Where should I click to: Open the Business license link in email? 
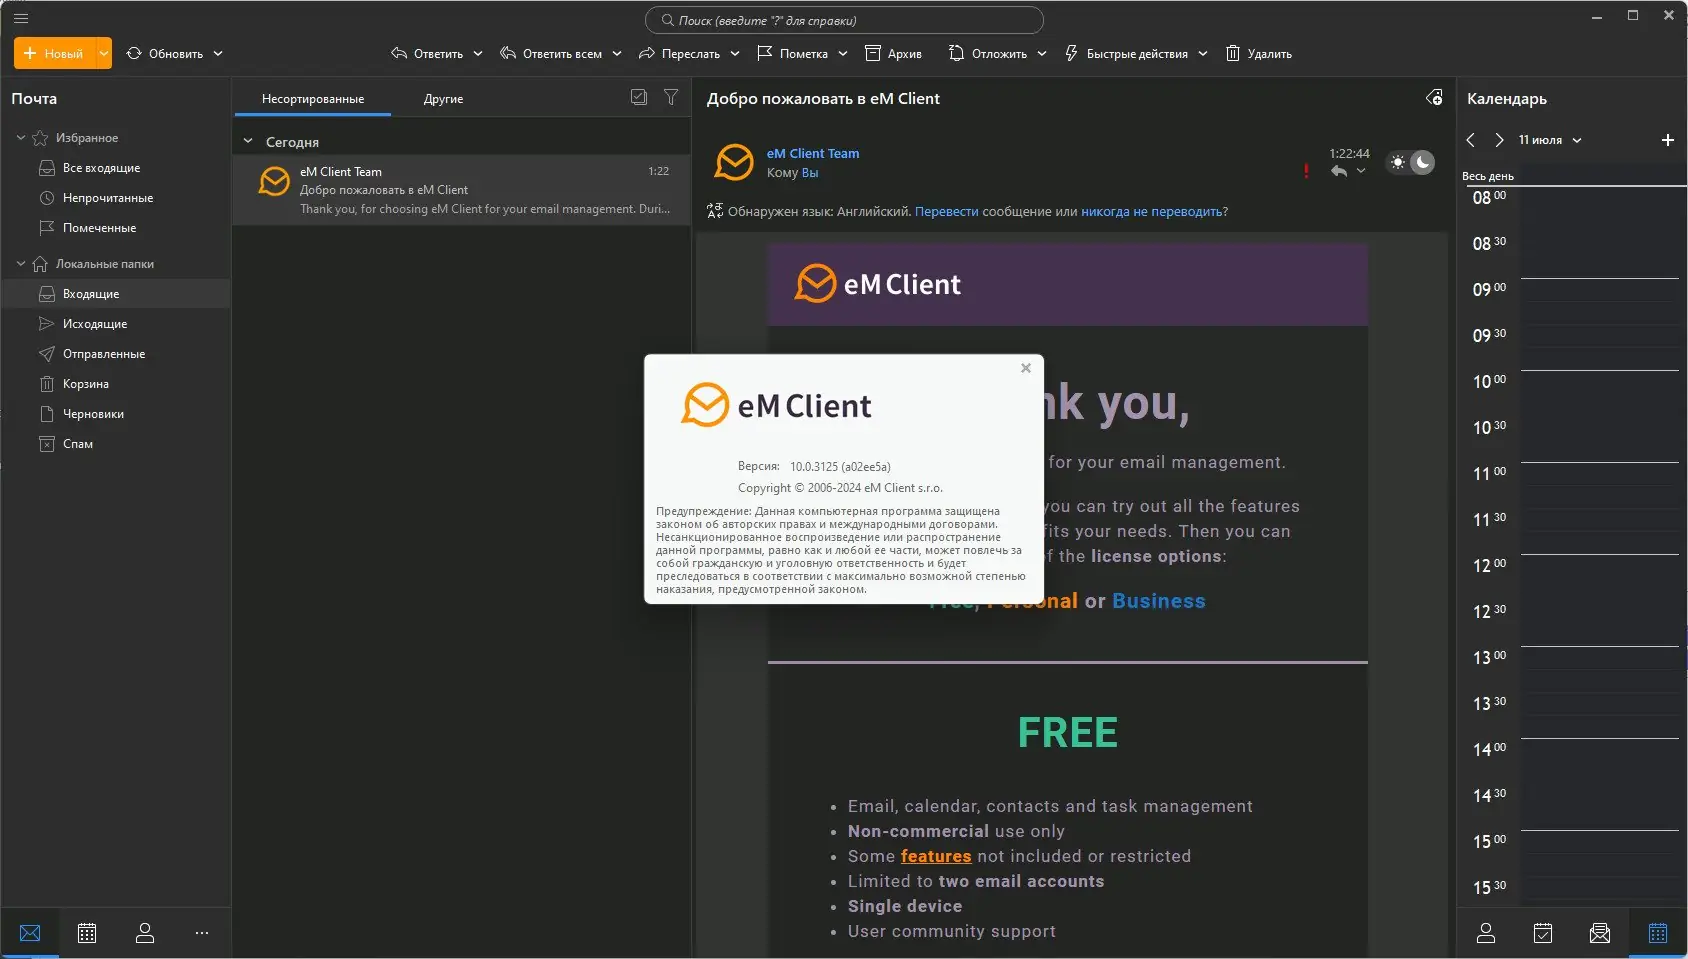pos(1159,601)
